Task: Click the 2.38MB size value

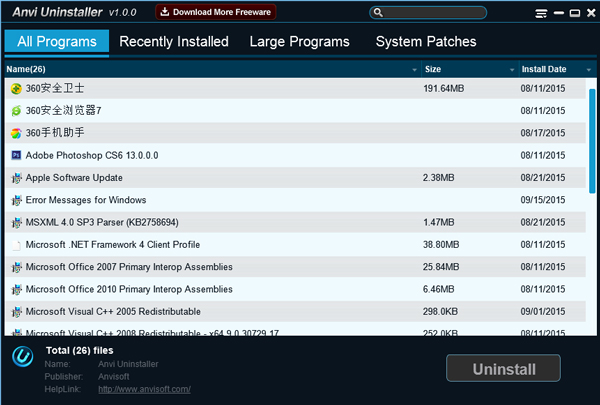Action: (x=439, y=178)
